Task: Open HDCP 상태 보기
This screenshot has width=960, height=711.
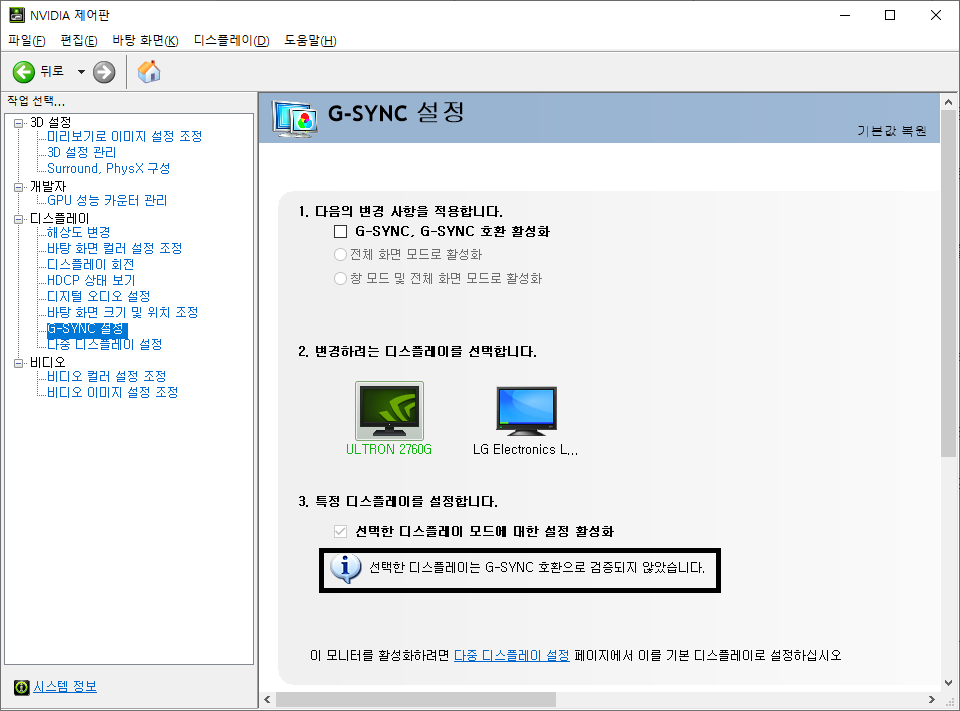Action: pyautogui.click(x=91, y=280)
